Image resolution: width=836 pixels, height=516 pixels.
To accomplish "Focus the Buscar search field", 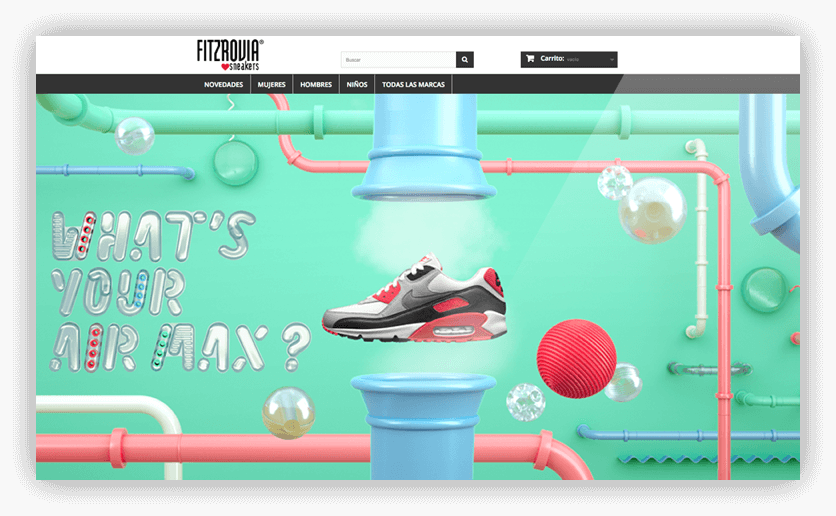I will pyautogui.click(x=398, y=60).
